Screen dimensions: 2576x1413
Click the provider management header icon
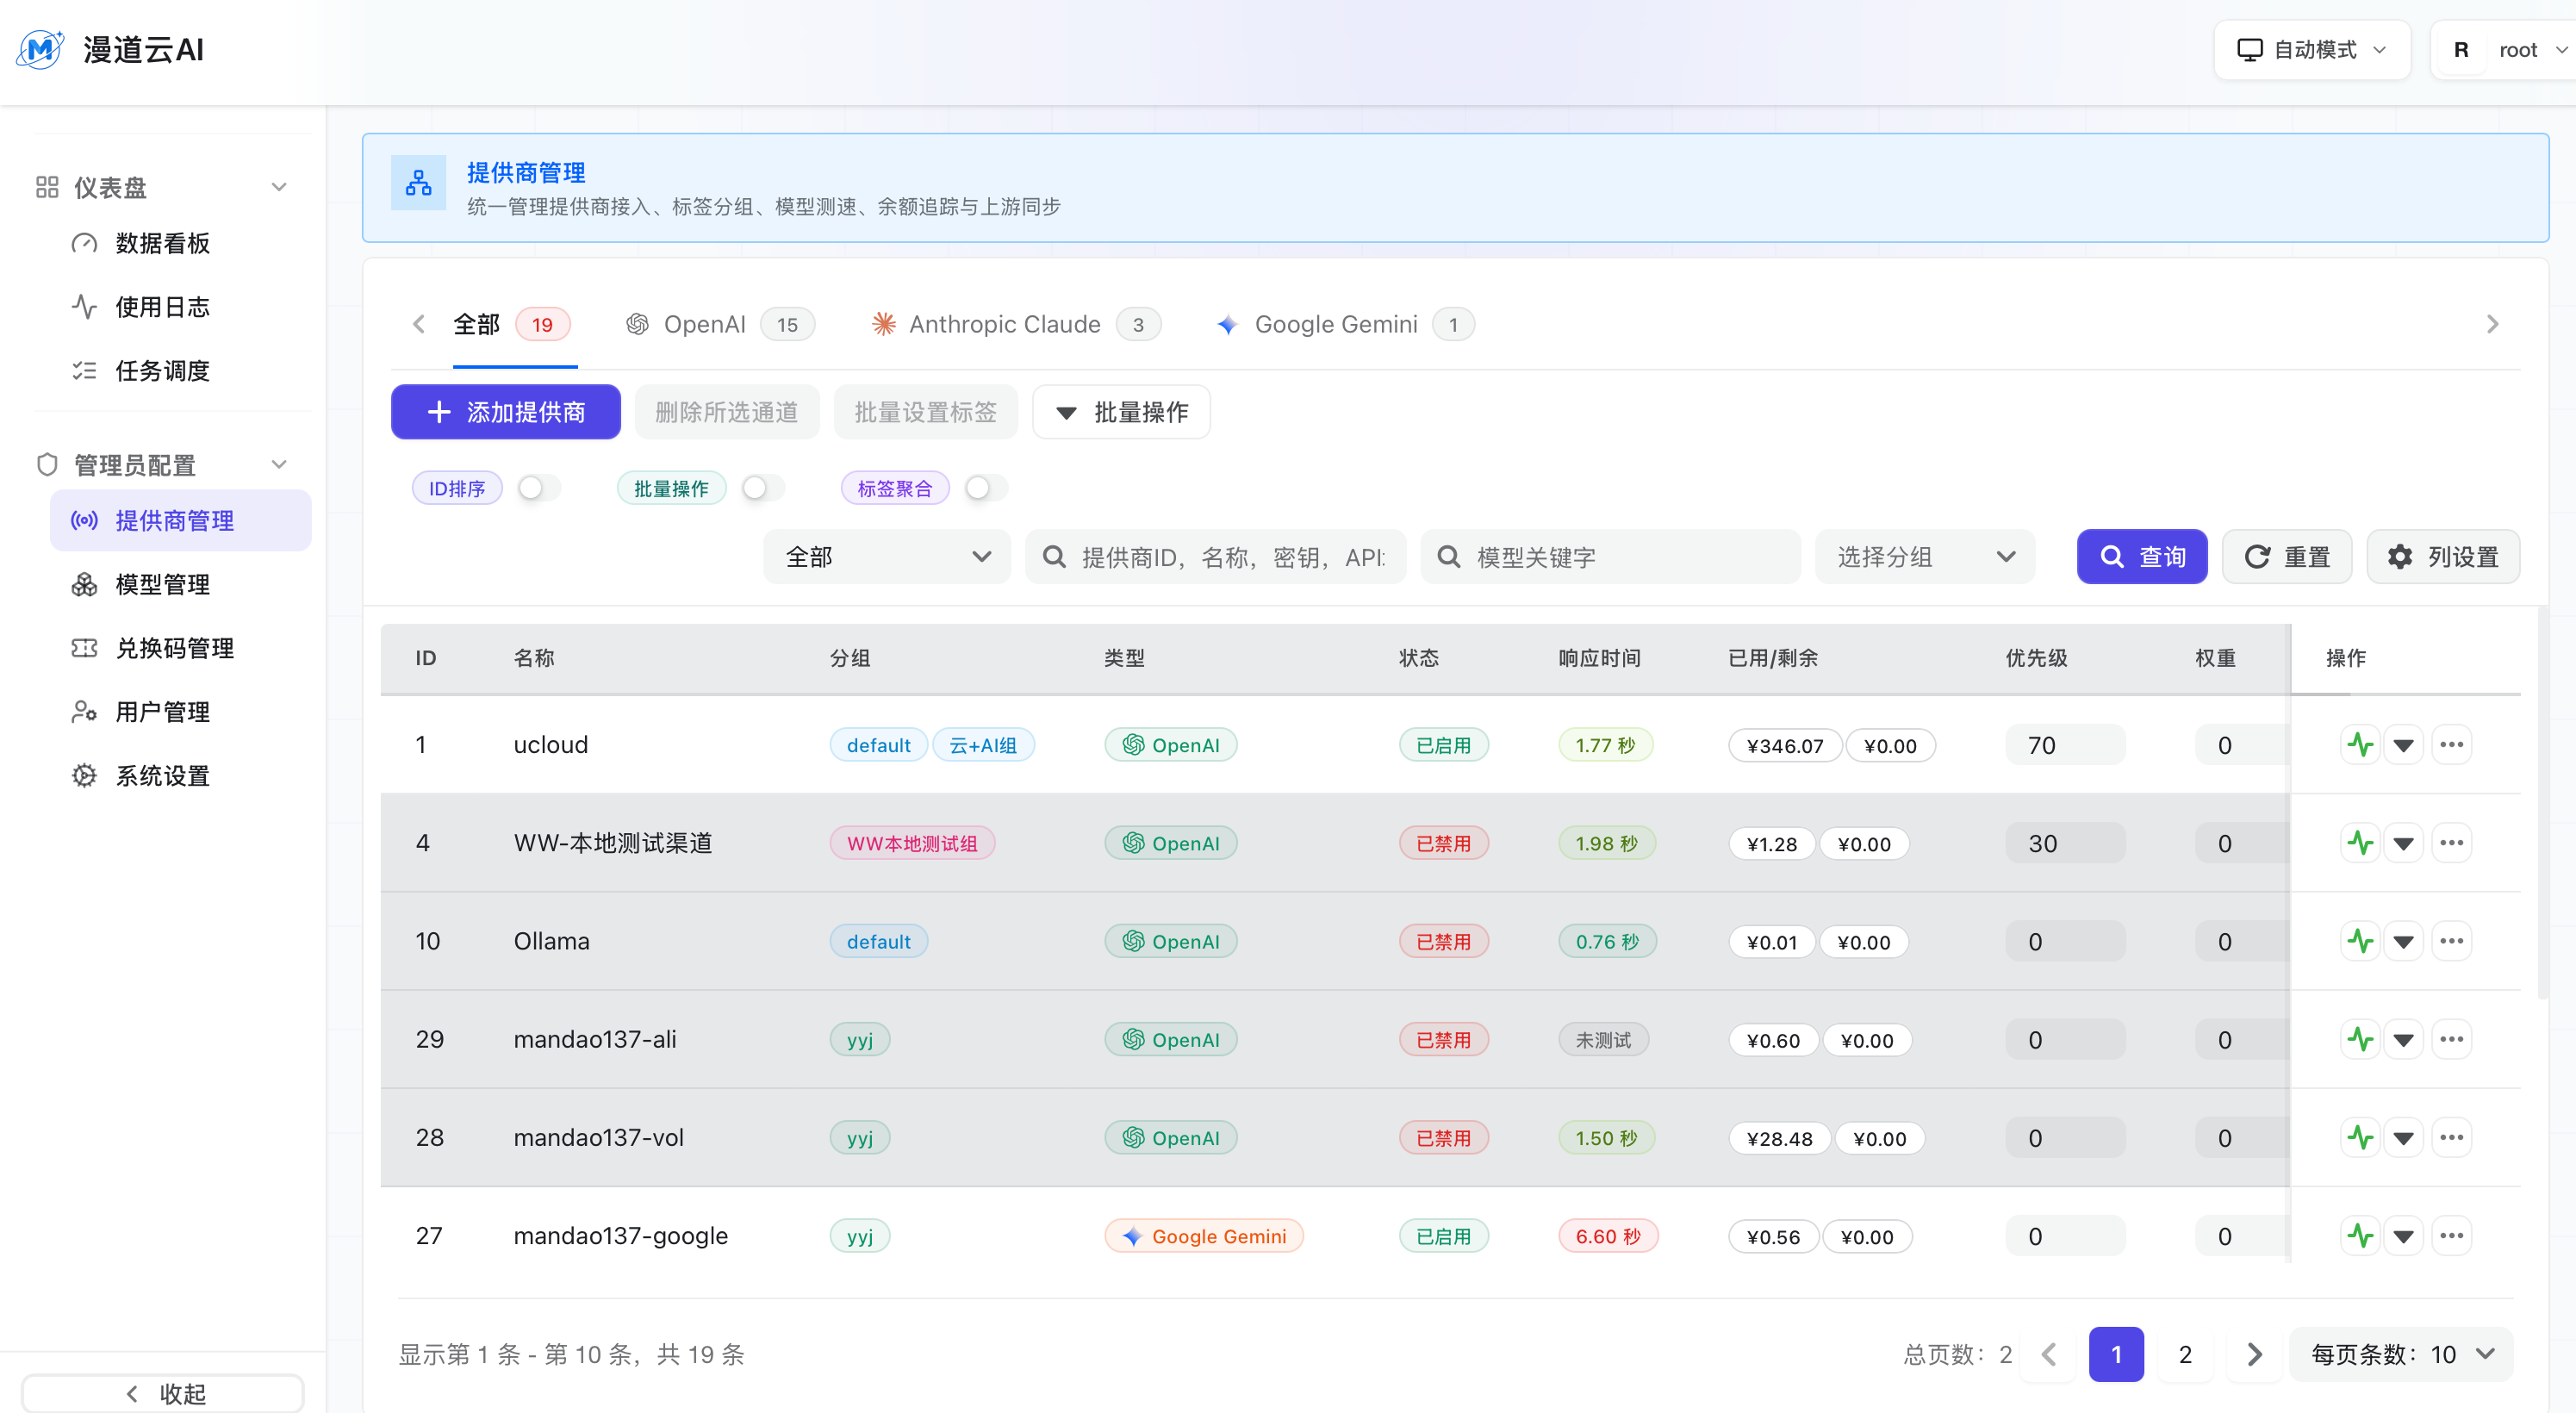click(418, 183)
